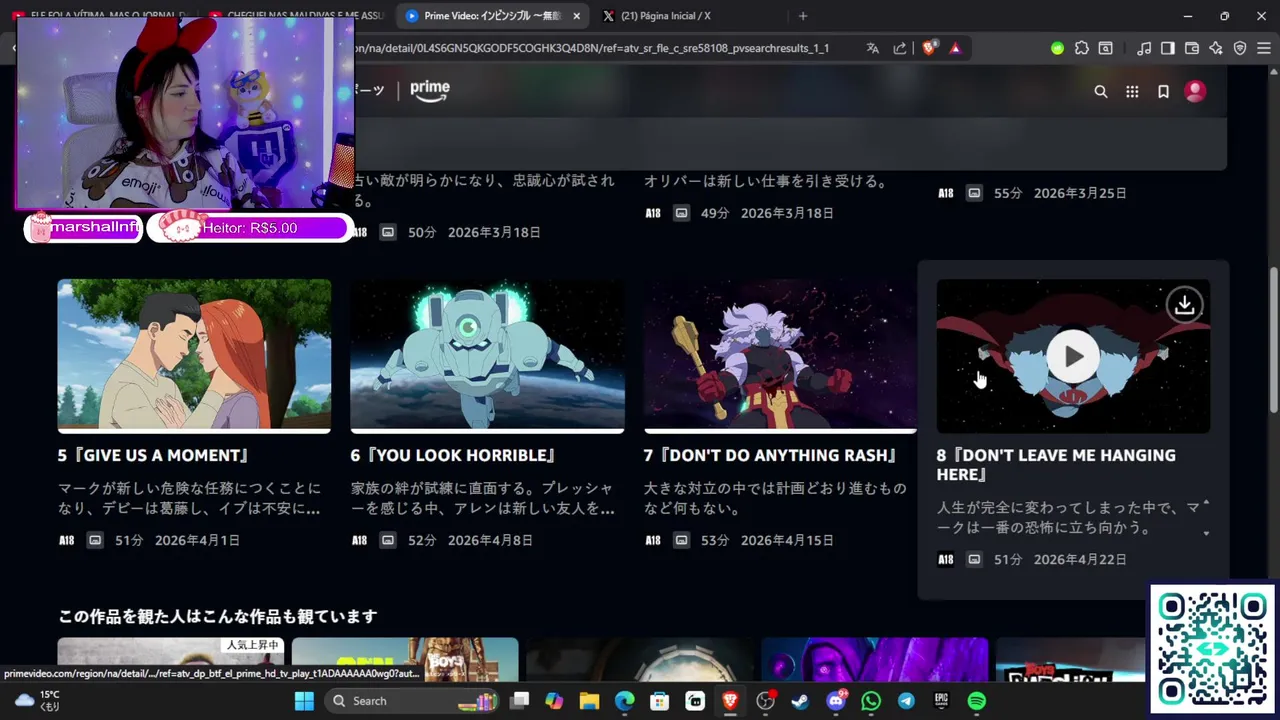Click the subtitles icon under episode 5
Image resolution: width=1280 pixels, height=720 pixels.
click(95, 540)
